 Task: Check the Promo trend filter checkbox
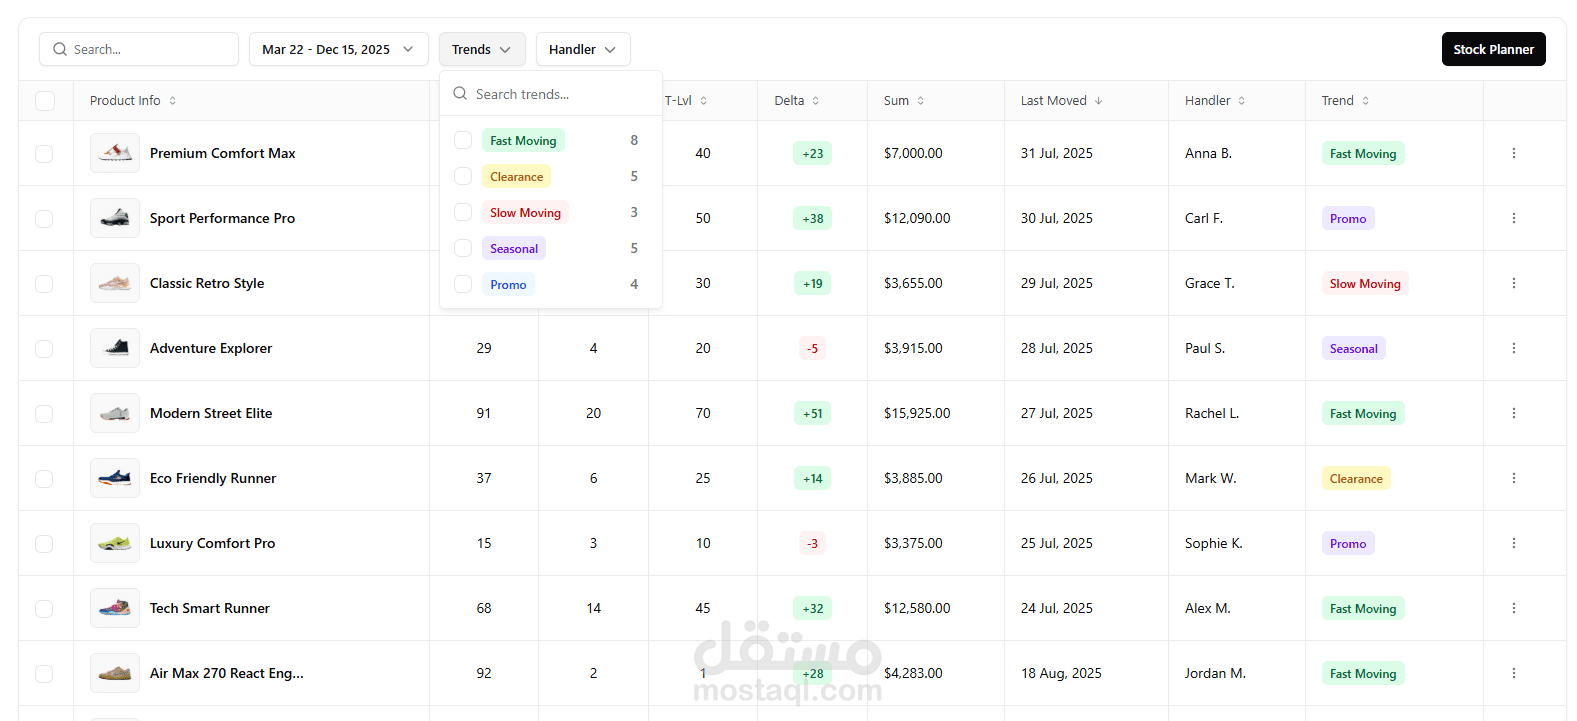click(x=463, y=284)
